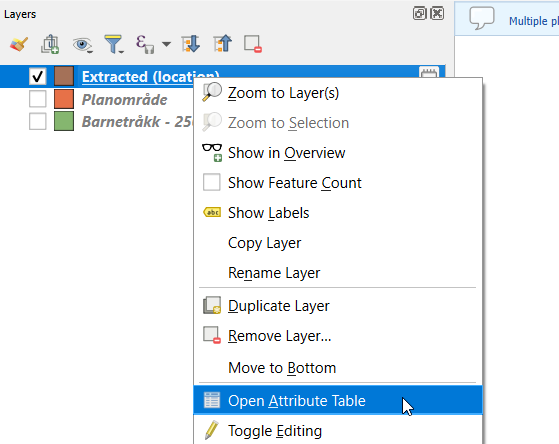This screenshot has height=444, width=559.
Task: Float the Layers panel with undock button
Action: pyautogui.click(x=420, y=14)
